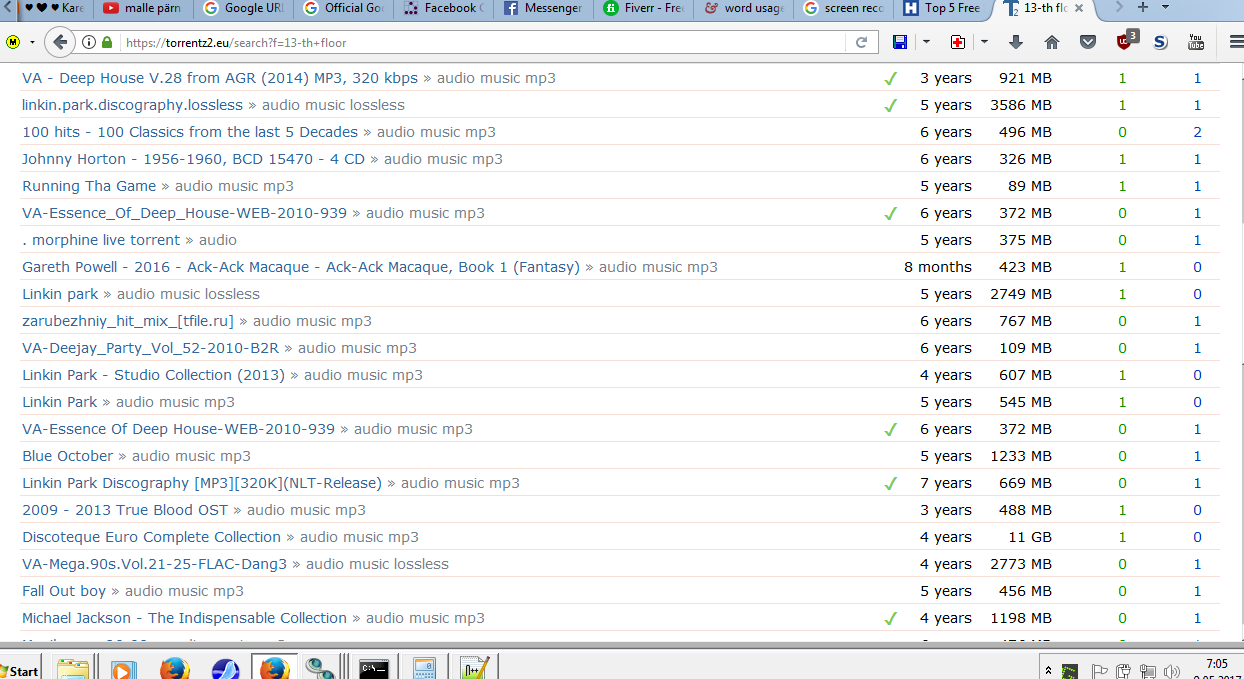Reload the page with the refresh icon
The width and height of the screenshot is (1244, 679).
[861, 43]
